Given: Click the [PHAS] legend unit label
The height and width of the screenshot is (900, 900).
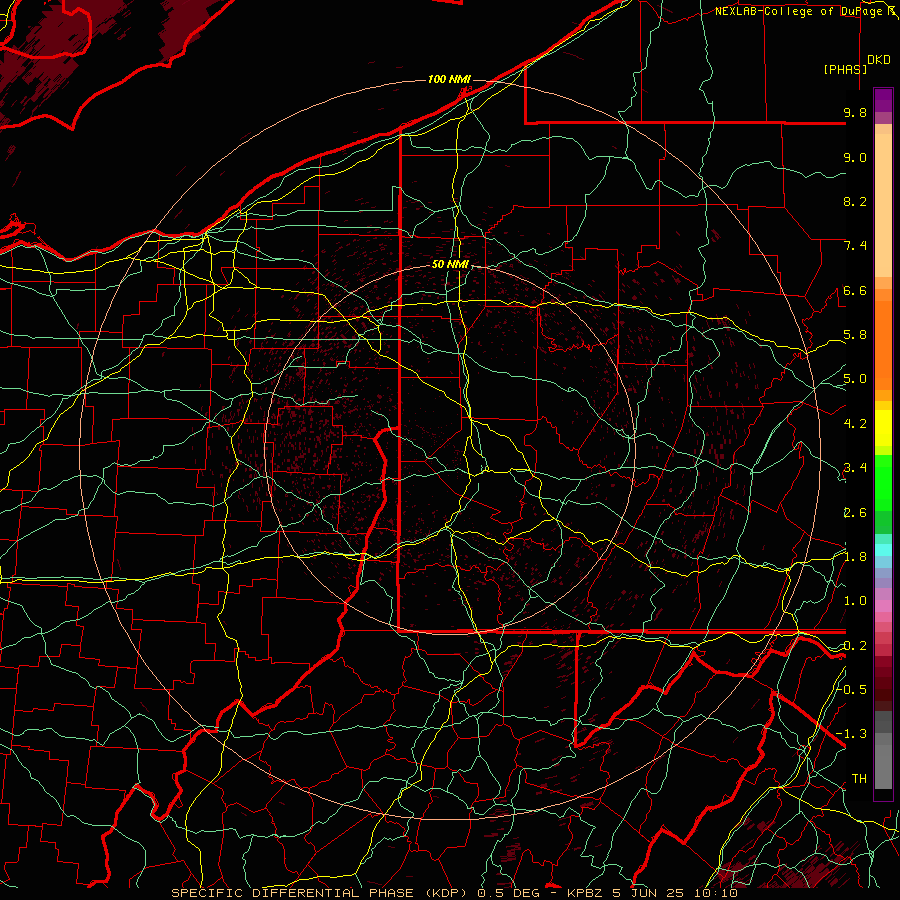Looking at the screenshot, I should 845,69.
